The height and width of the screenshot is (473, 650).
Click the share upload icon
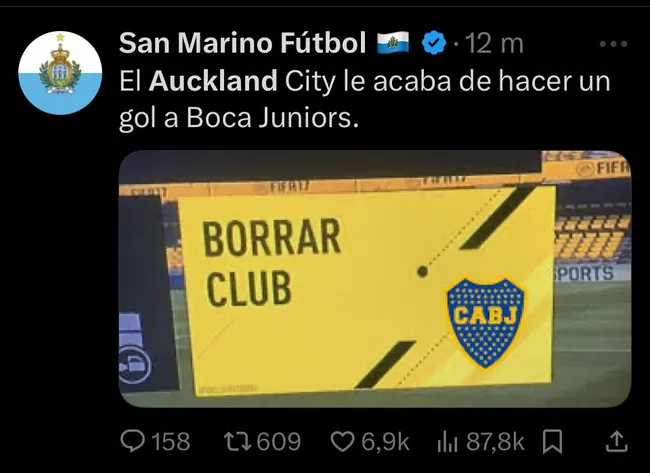(x=616, y=441)
